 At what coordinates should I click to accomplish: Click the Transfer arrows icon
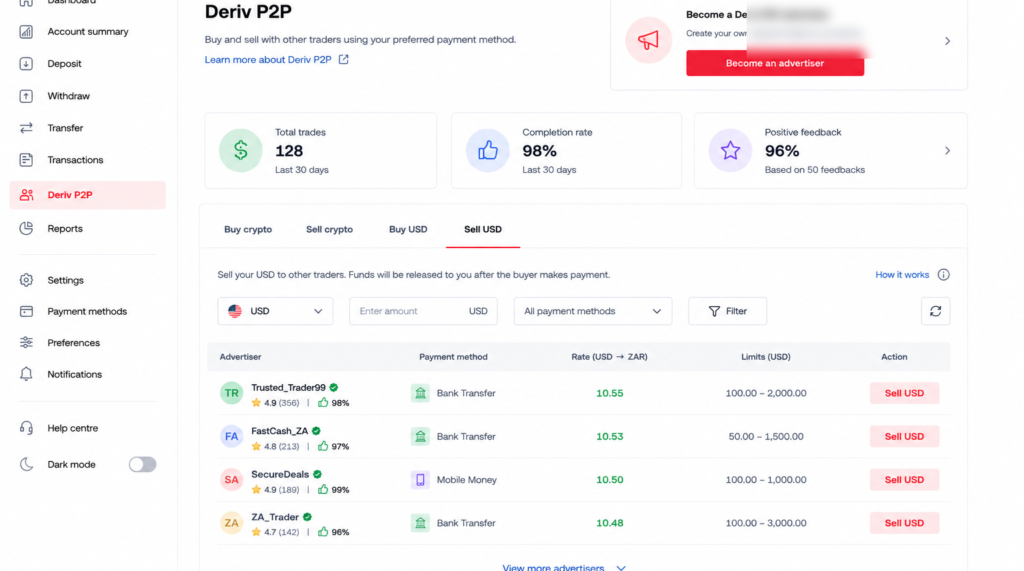(26, 128)
